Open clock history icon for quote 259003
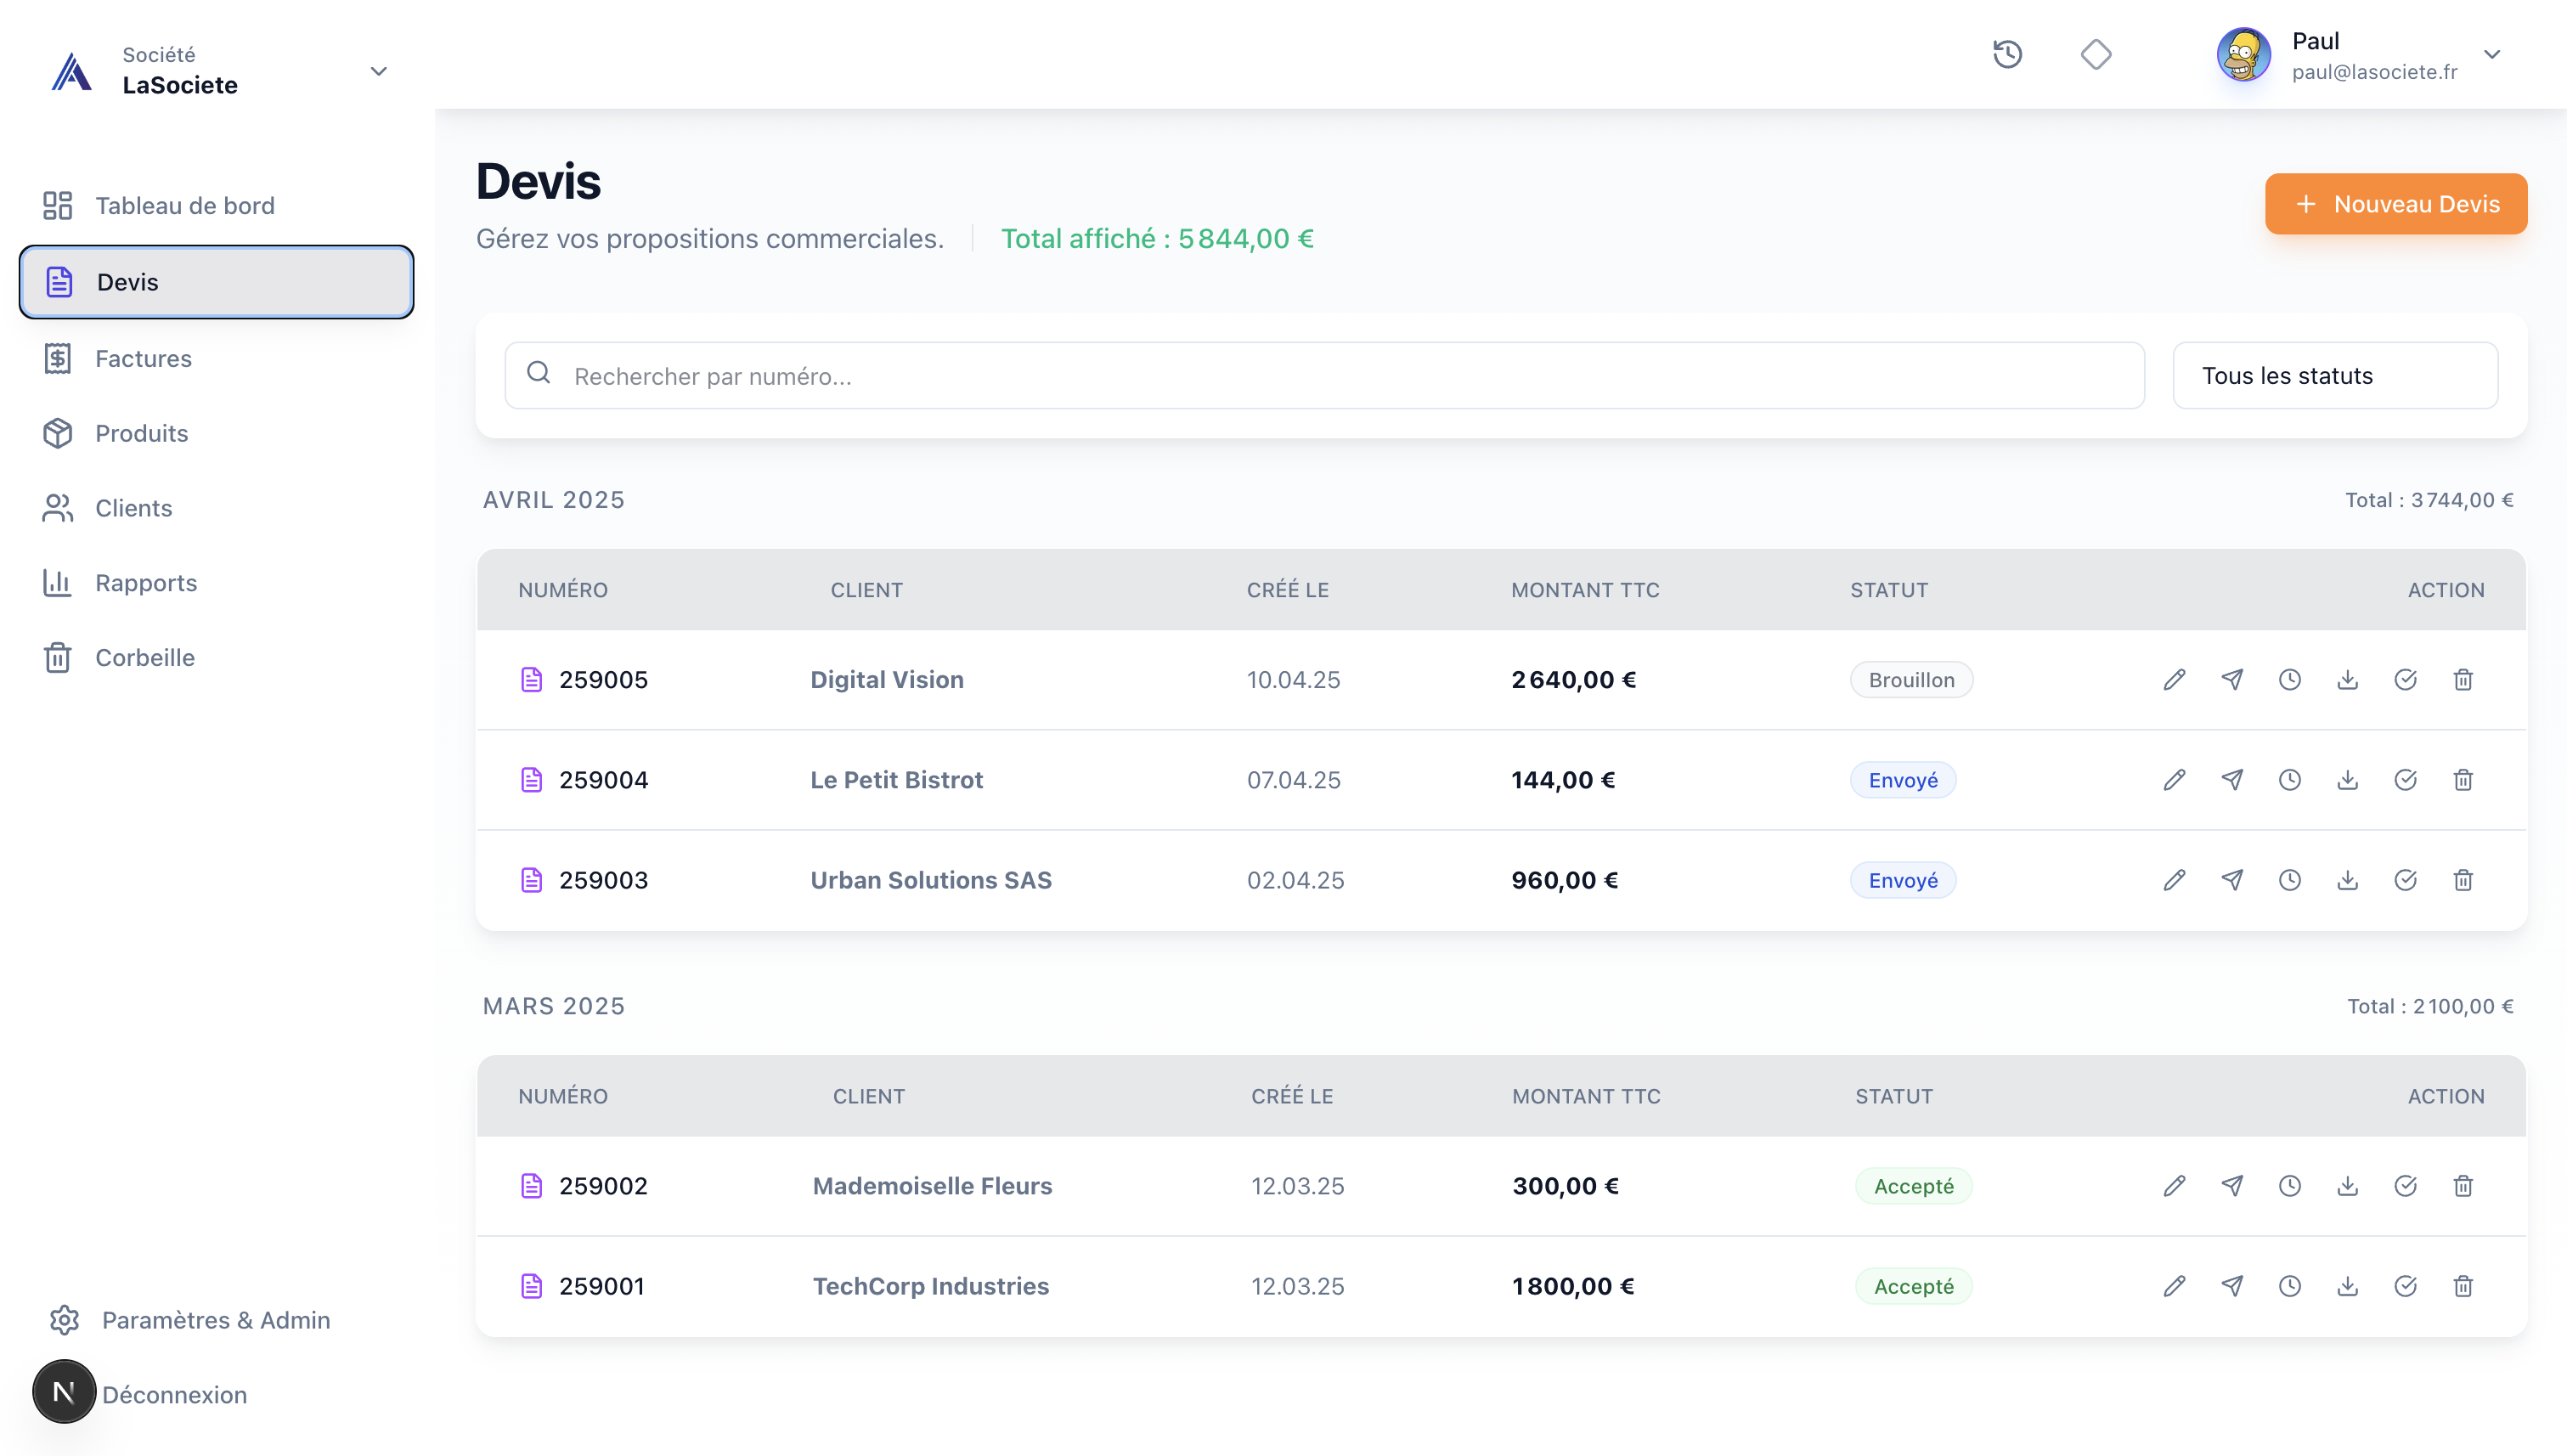Screen dimensions: 2567x1456 pyautogui.click(x=2290, y=880)
